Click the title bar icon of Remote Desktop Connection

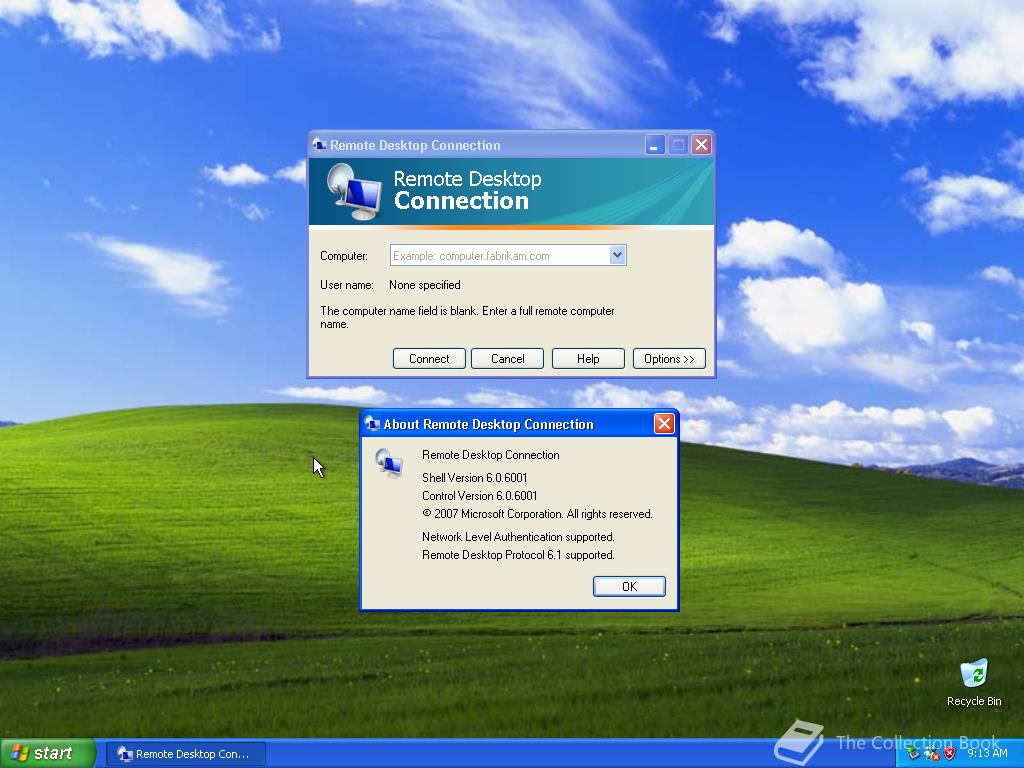pyautogui.click(x=319, y=144)
